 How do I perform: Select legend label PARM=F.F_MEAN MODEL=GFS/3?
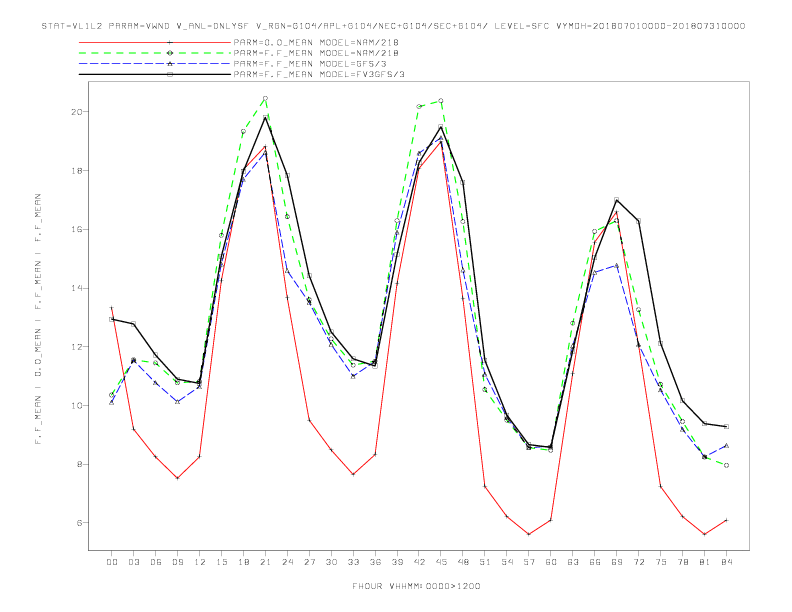click(x=310, y=64)
